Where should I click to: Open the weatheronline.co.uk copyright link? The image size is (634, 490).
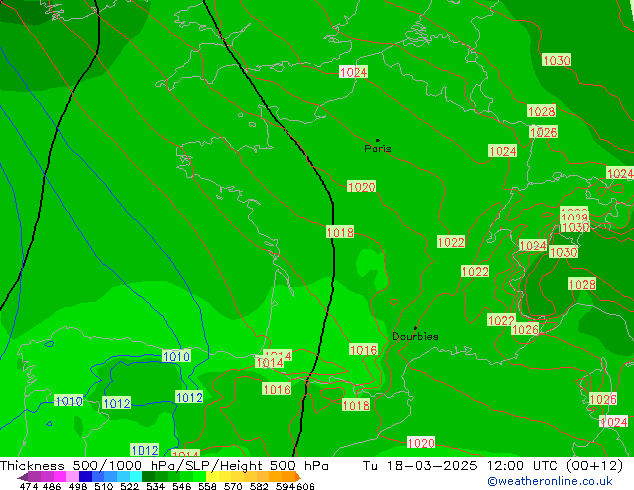click(x=550, y=481)
